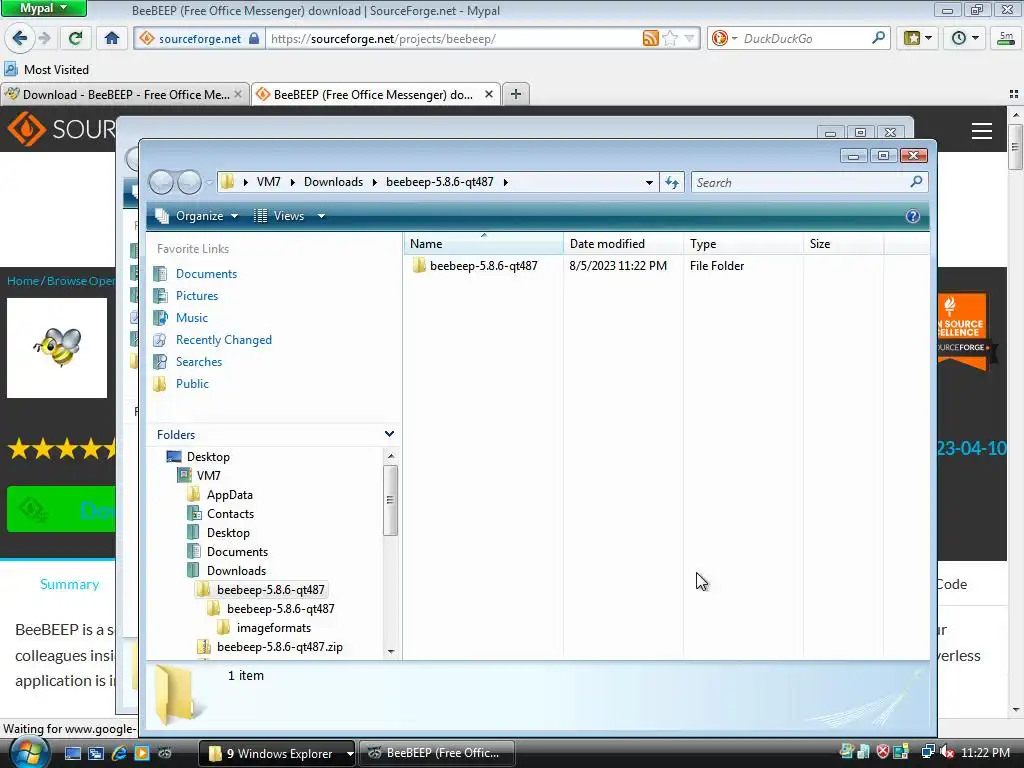Bookmark page with the star icon
Viewport: 1024px width, 768px height.
click(670, 39)
